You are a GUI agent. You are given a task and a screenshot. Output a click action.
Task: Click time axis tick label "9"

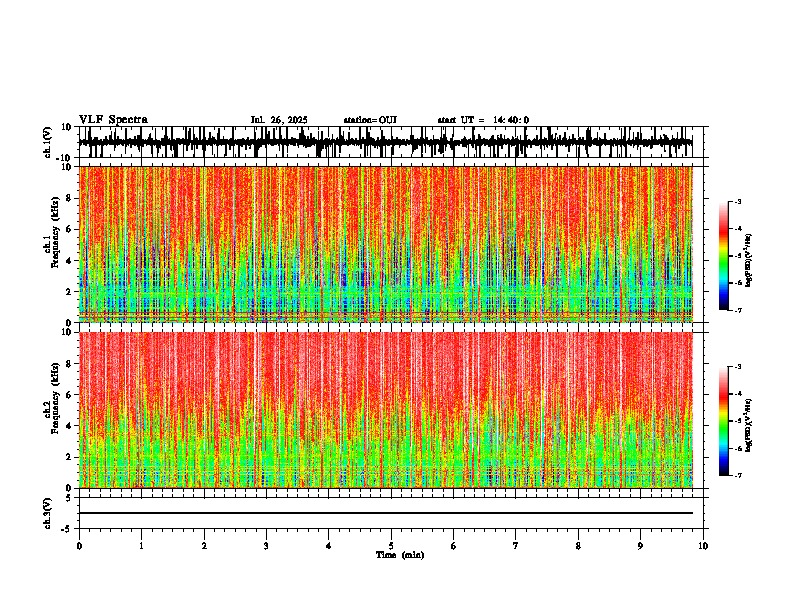point(640,546)
